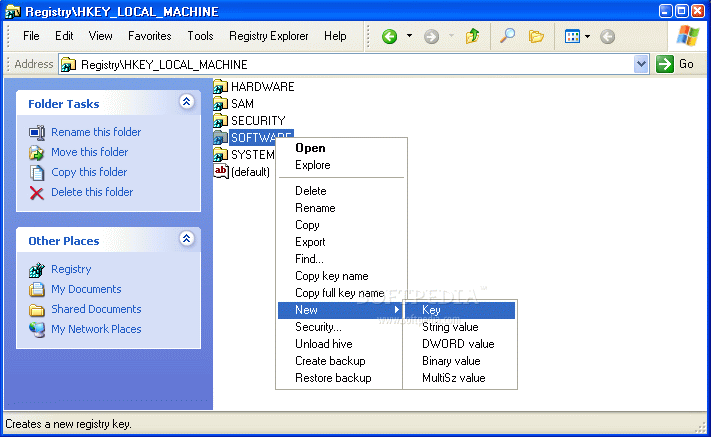Screen dimensions: 711x437
Task: Select Find... from the context menu
Action: 341,259
